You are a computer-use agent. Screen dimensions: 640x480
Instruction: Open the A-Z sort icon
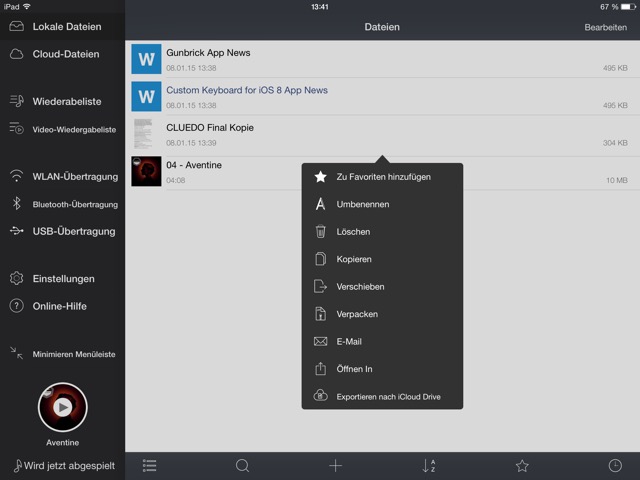429,466
